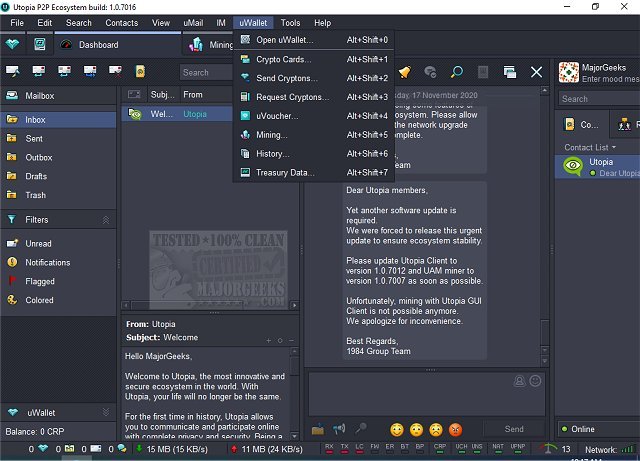Choose uVoucher from the uWallet menu
Viewport: 640px width, 461px height.
point(313,116)
